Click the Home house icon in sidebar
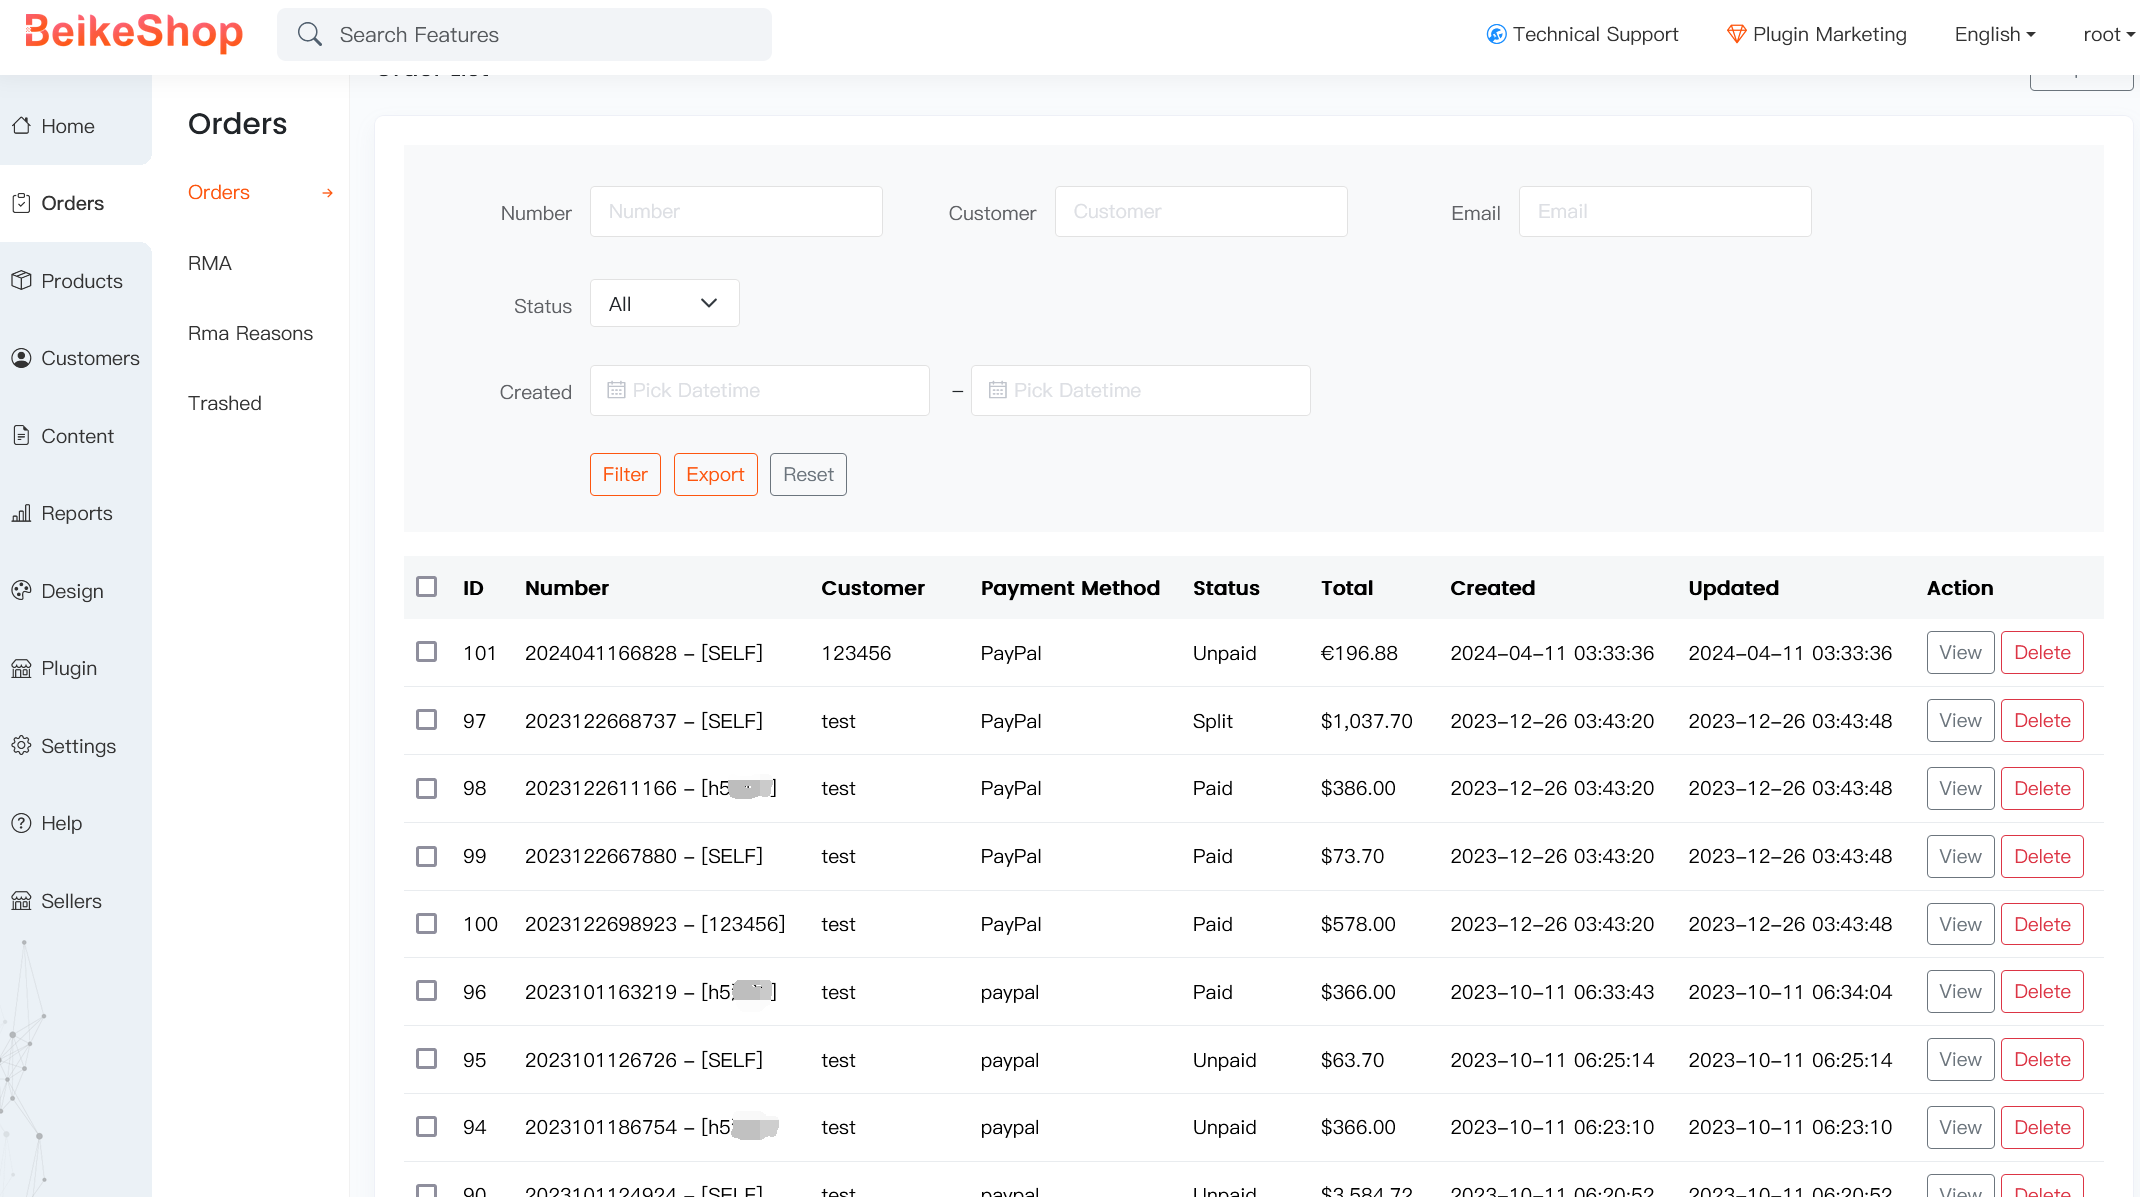This screenshot has height=1197, width=2140. 21,126
